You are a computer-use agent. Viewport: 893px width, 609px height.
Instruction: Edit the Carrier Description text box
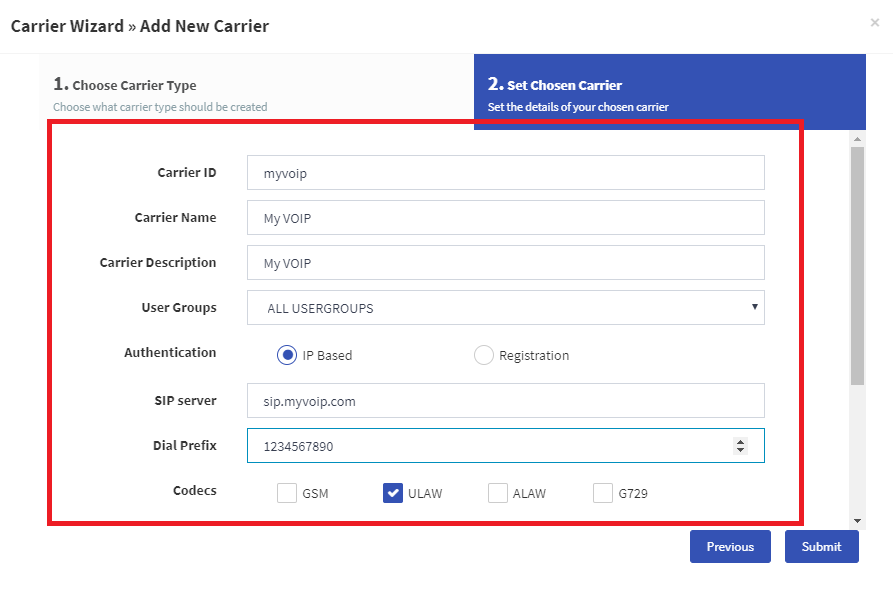coord(506,263)
